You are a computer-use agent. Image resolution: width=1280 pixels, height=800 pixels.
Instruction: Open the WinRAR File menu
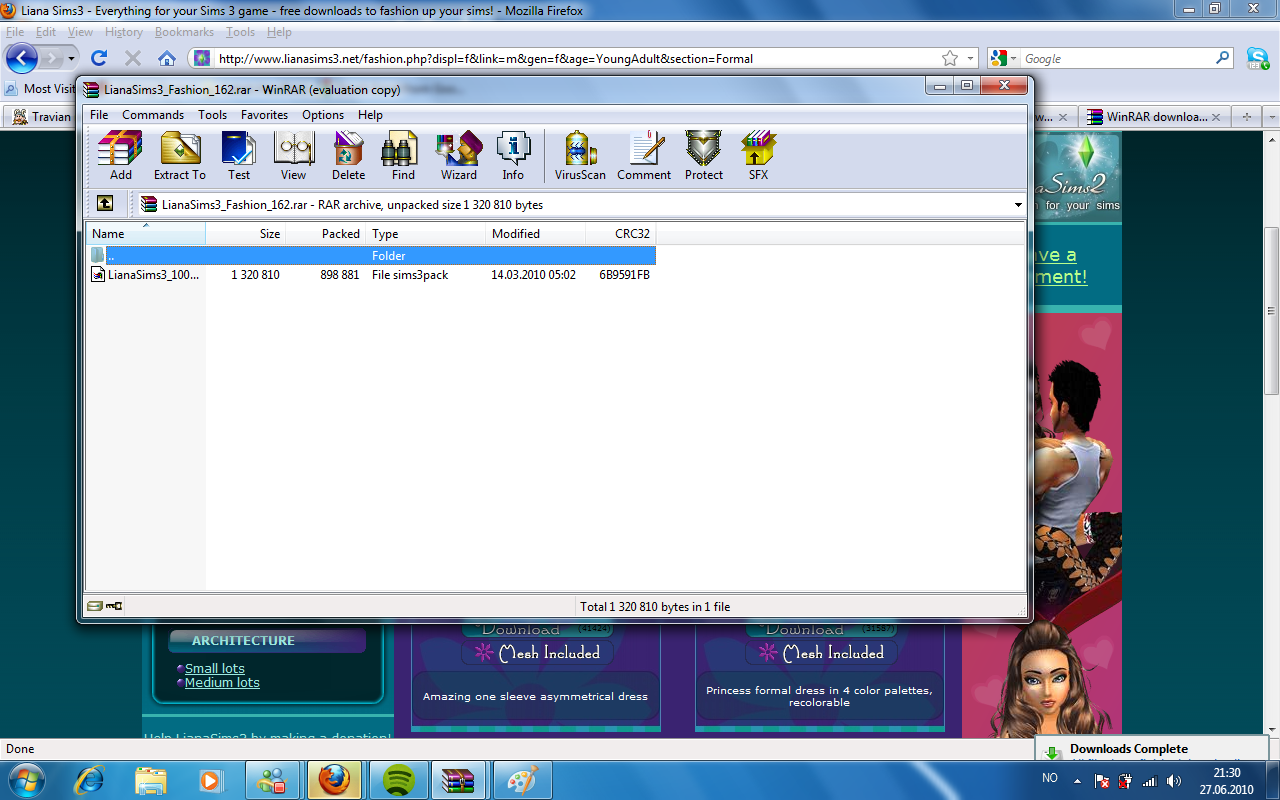point(99,115)
